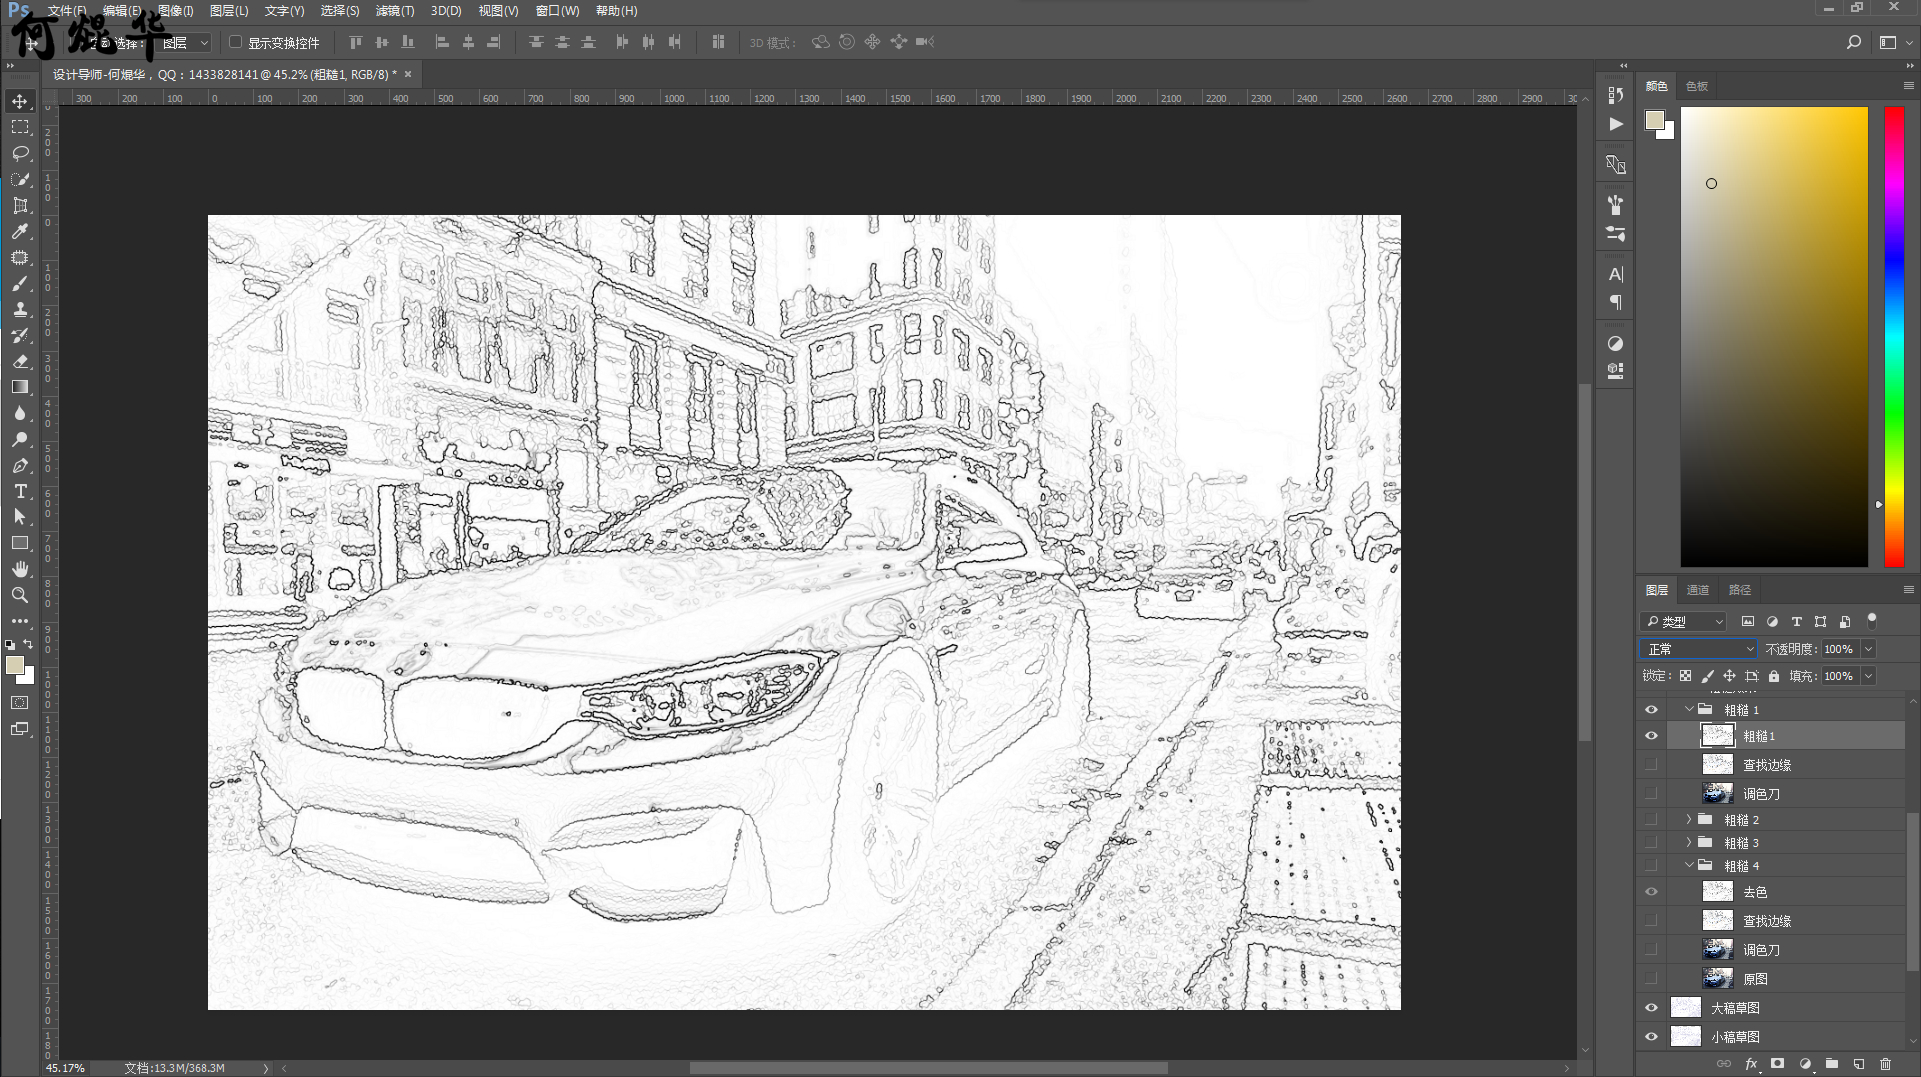Click the delete layer trash icon
Viewport: 1921px width, 1077px height.
pos(1885,1064)
